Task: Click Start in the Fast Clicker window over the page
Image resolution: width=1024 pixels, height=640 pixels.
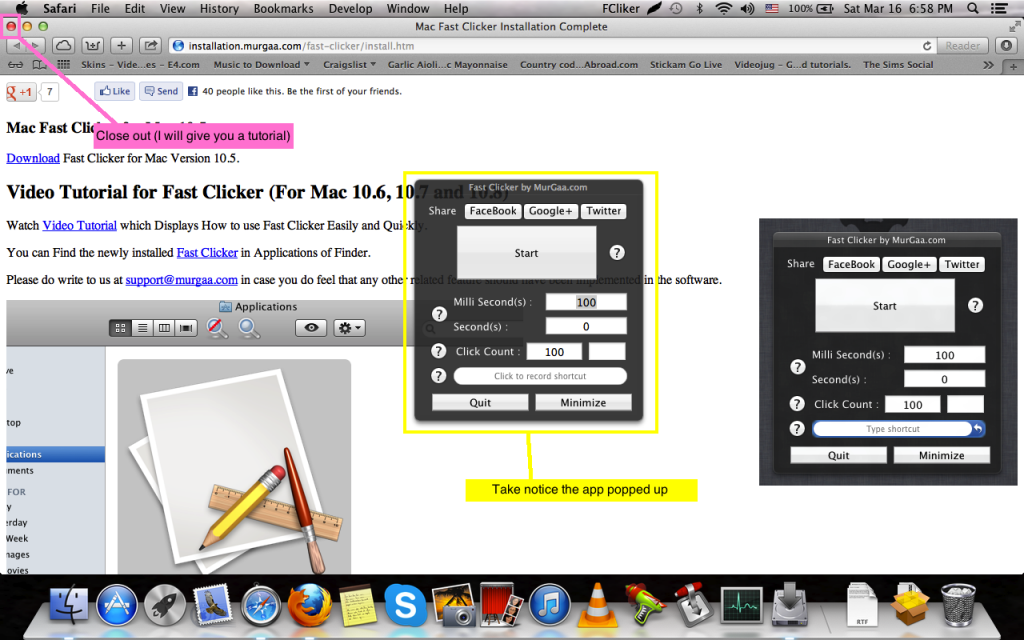Action: 526,253
